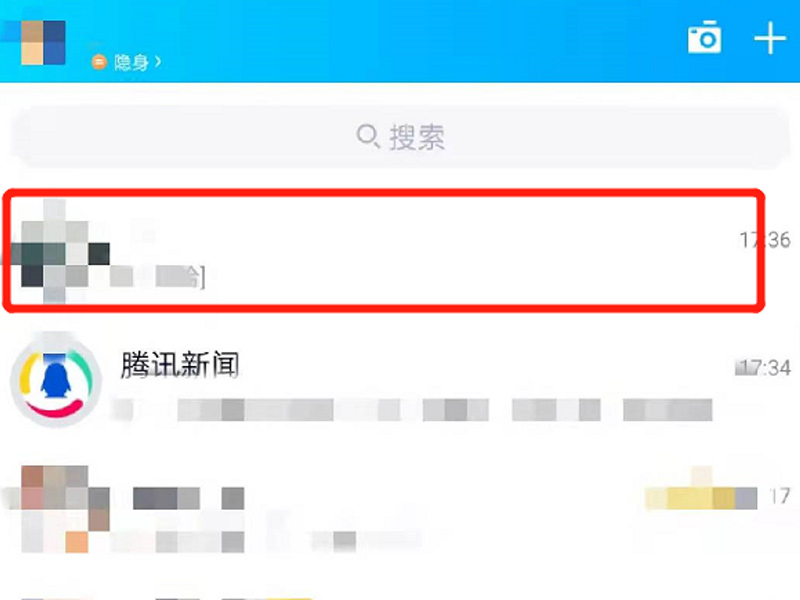
Task: Tap the blurred avatar of third conversation
Action: pyautogui.click(x=60, y=509)
